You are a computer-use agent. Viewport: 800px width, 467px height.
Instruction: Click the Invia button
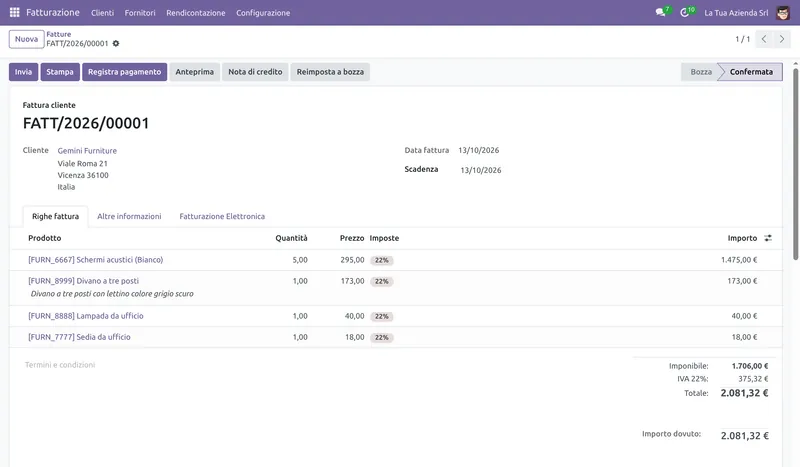pos(23,72)
